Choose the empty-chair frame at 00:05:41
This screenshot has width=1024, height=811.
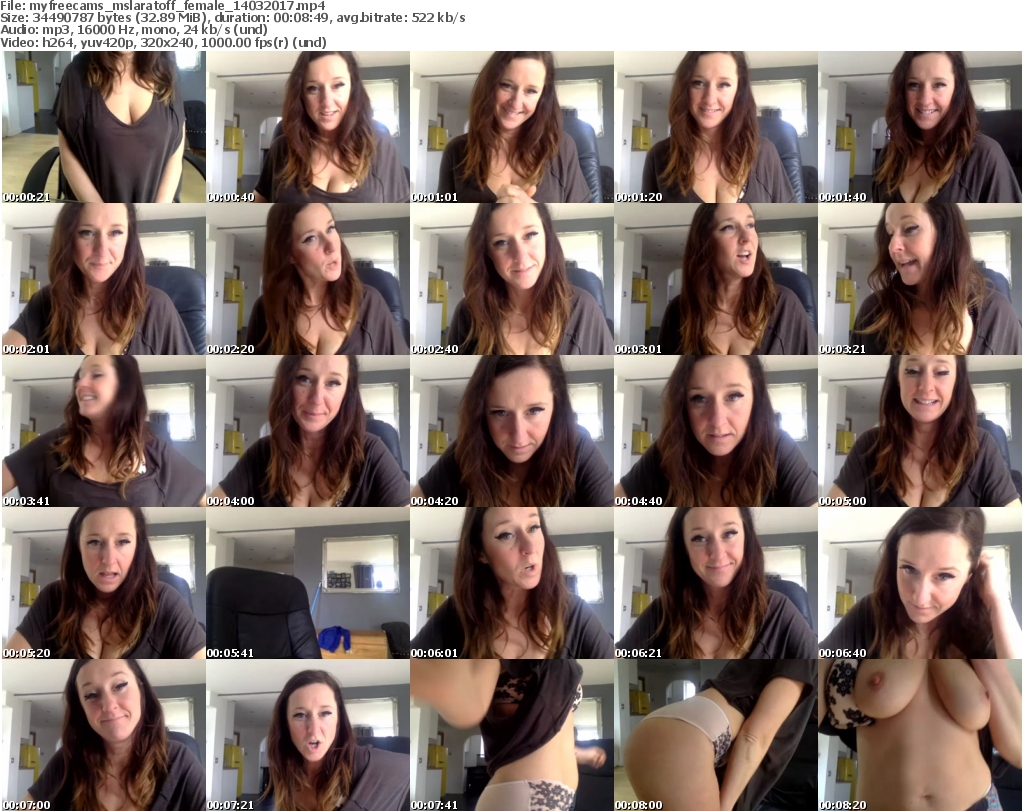click(308, 583)
